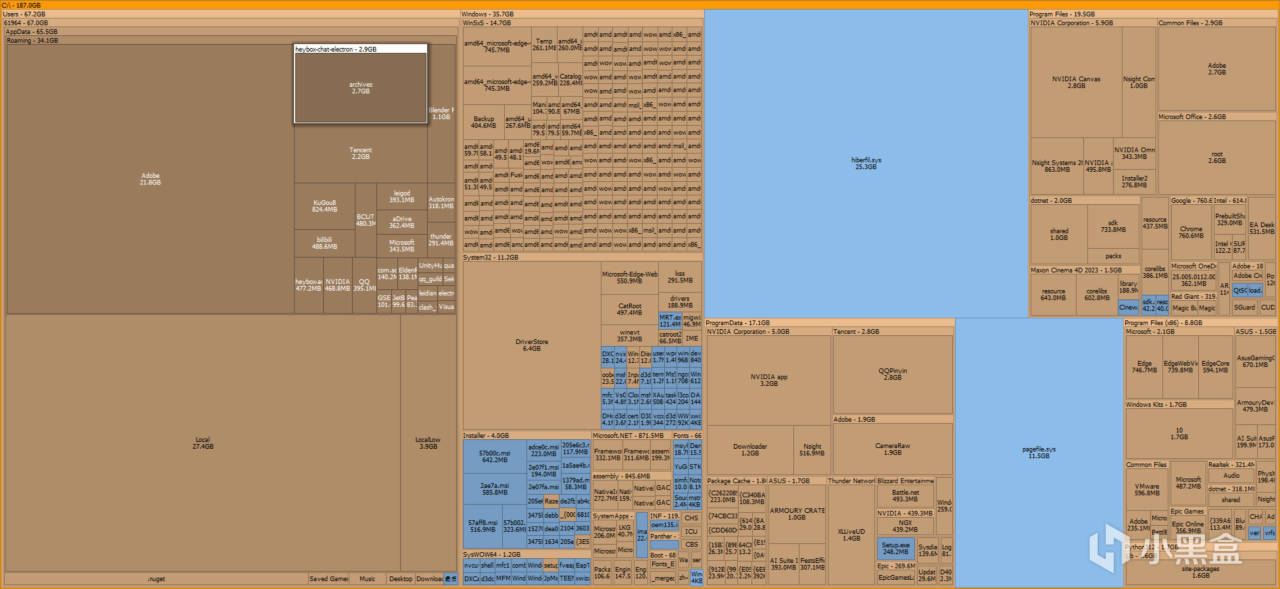The height and width of the screenshot is (589, 1280).
Task: Click the archives 2.7GB block
Action: click(361, 88)
